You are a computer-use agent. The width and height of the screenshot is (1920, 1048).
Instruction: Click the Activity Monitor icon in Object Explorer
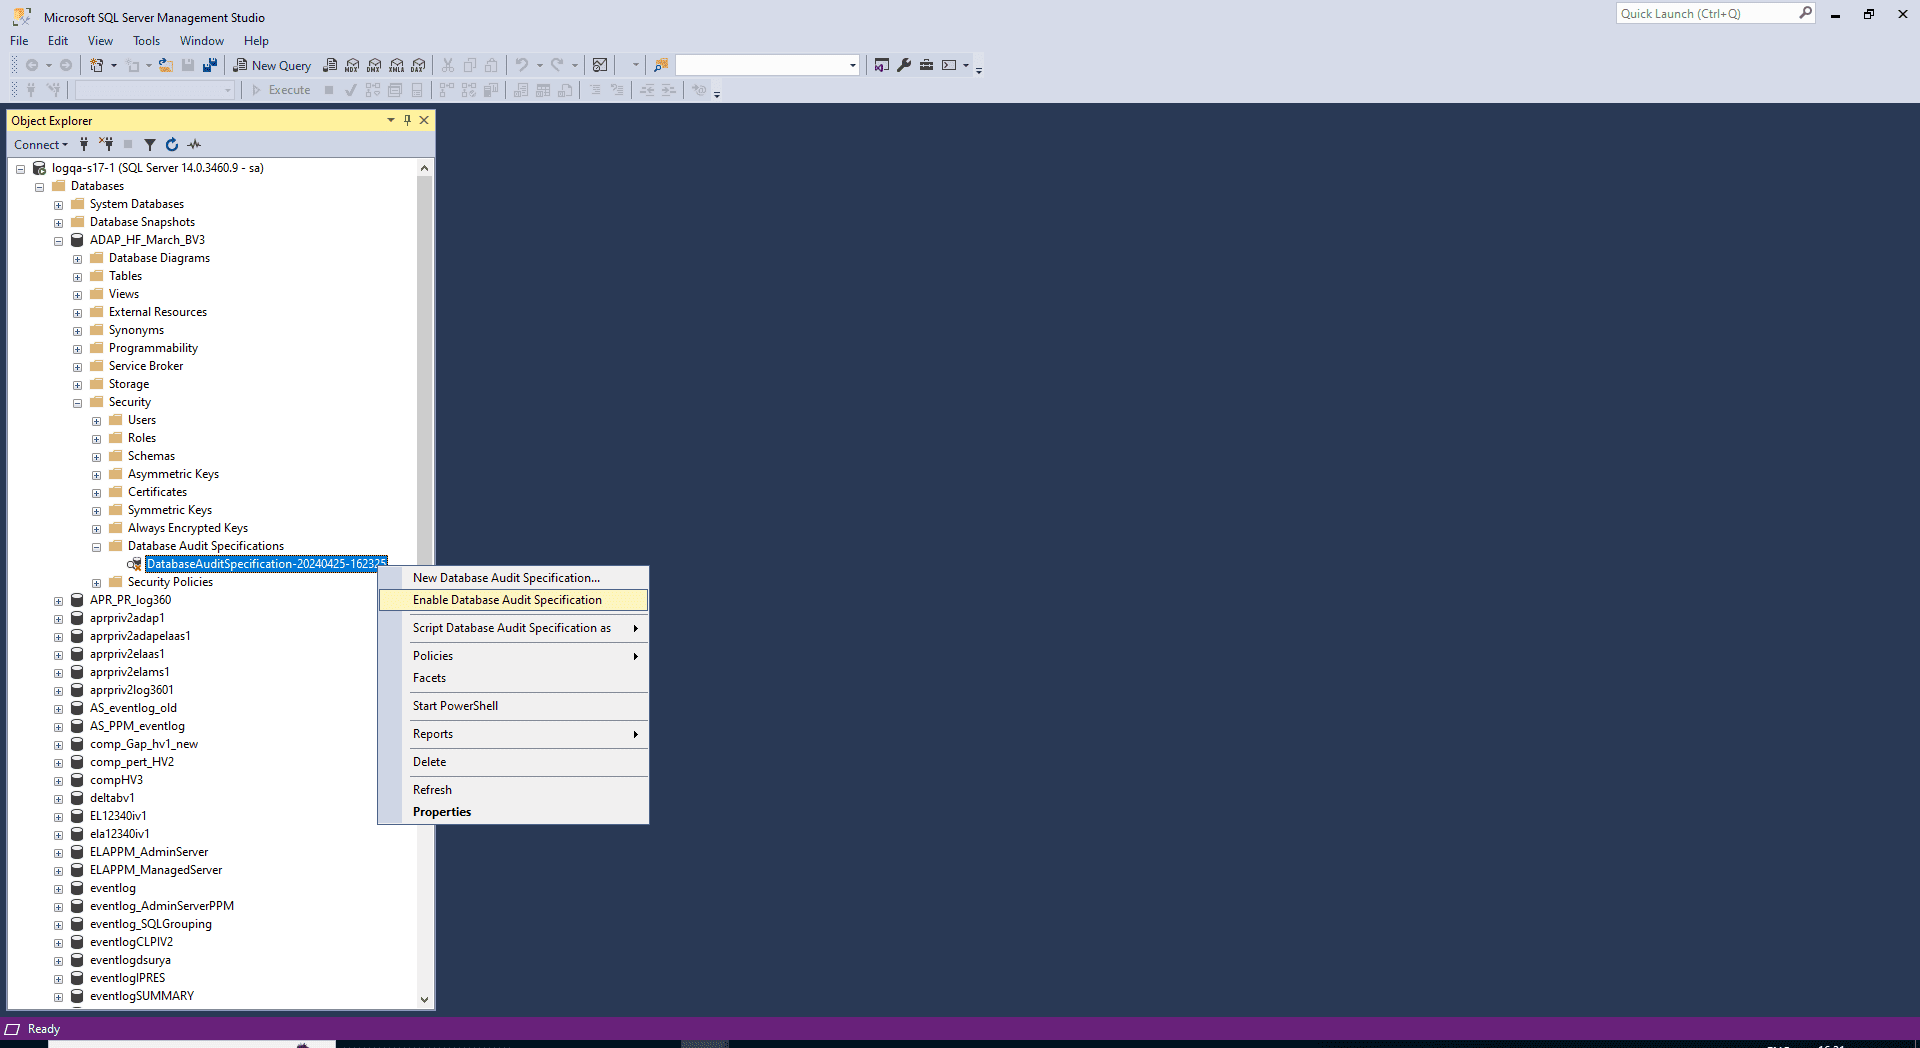[x=194, y=144]
